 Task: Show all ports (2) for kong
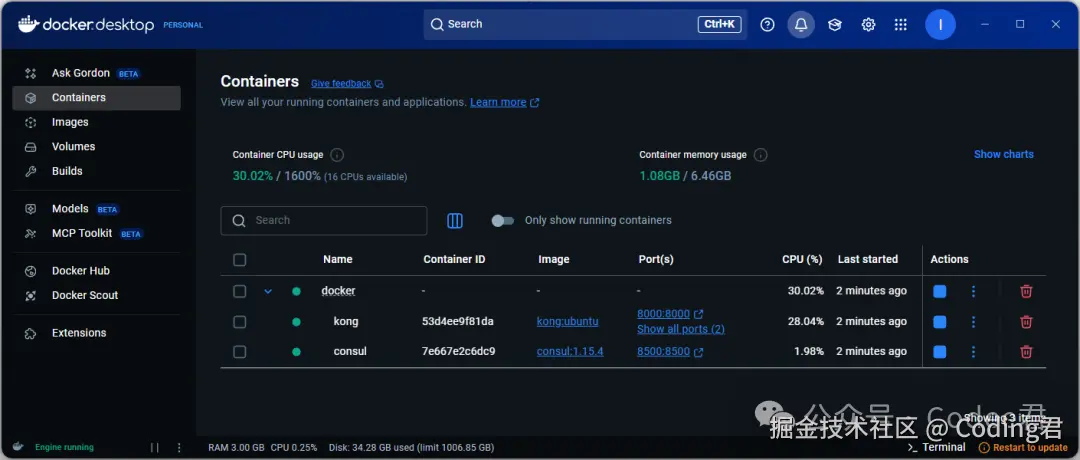click(681, 329)
